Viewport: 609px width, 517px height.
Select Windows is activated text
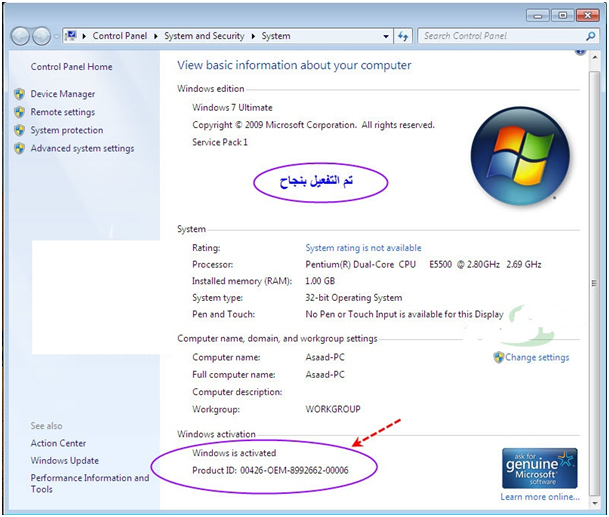[234, 453]
